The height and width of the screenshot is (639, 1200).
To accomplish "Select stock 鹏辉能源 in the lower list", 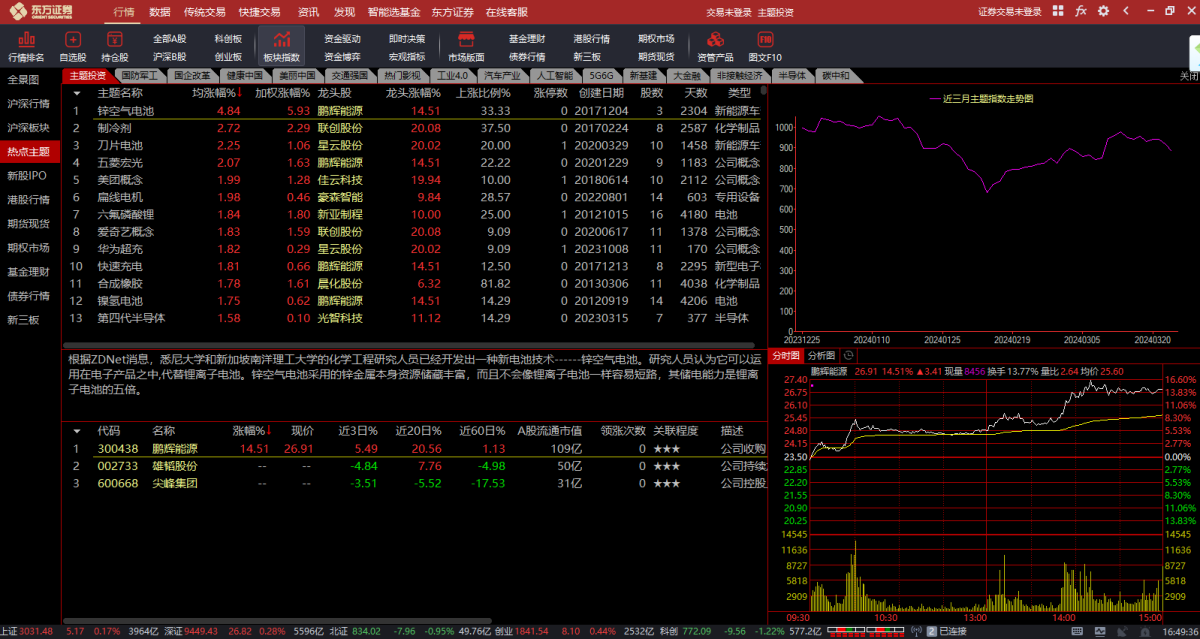I will click(x=415, y=448).
